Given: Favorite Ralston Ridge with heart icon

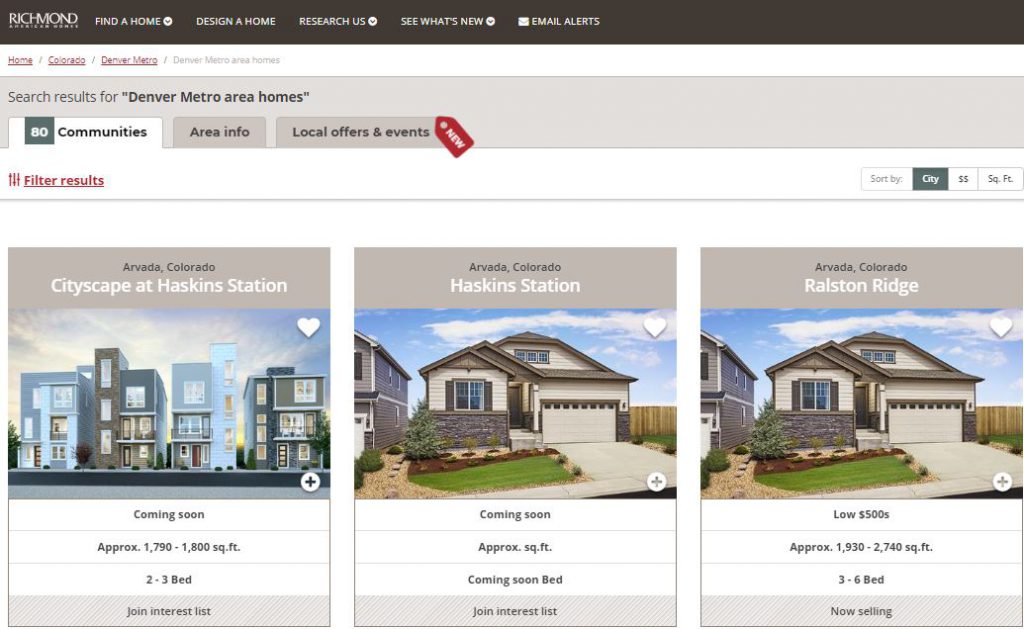Looking at the screenshot, I should 1001,327.
